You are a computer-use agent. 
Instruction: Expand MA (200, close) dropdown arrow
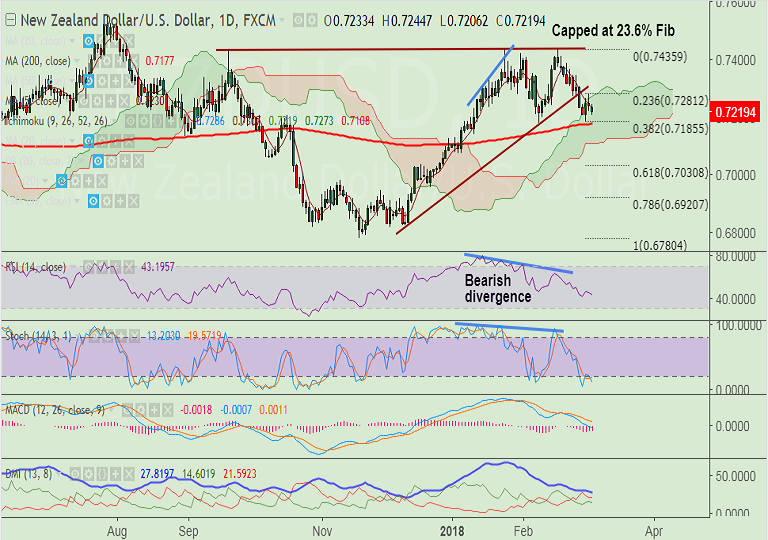click(76, 61)
